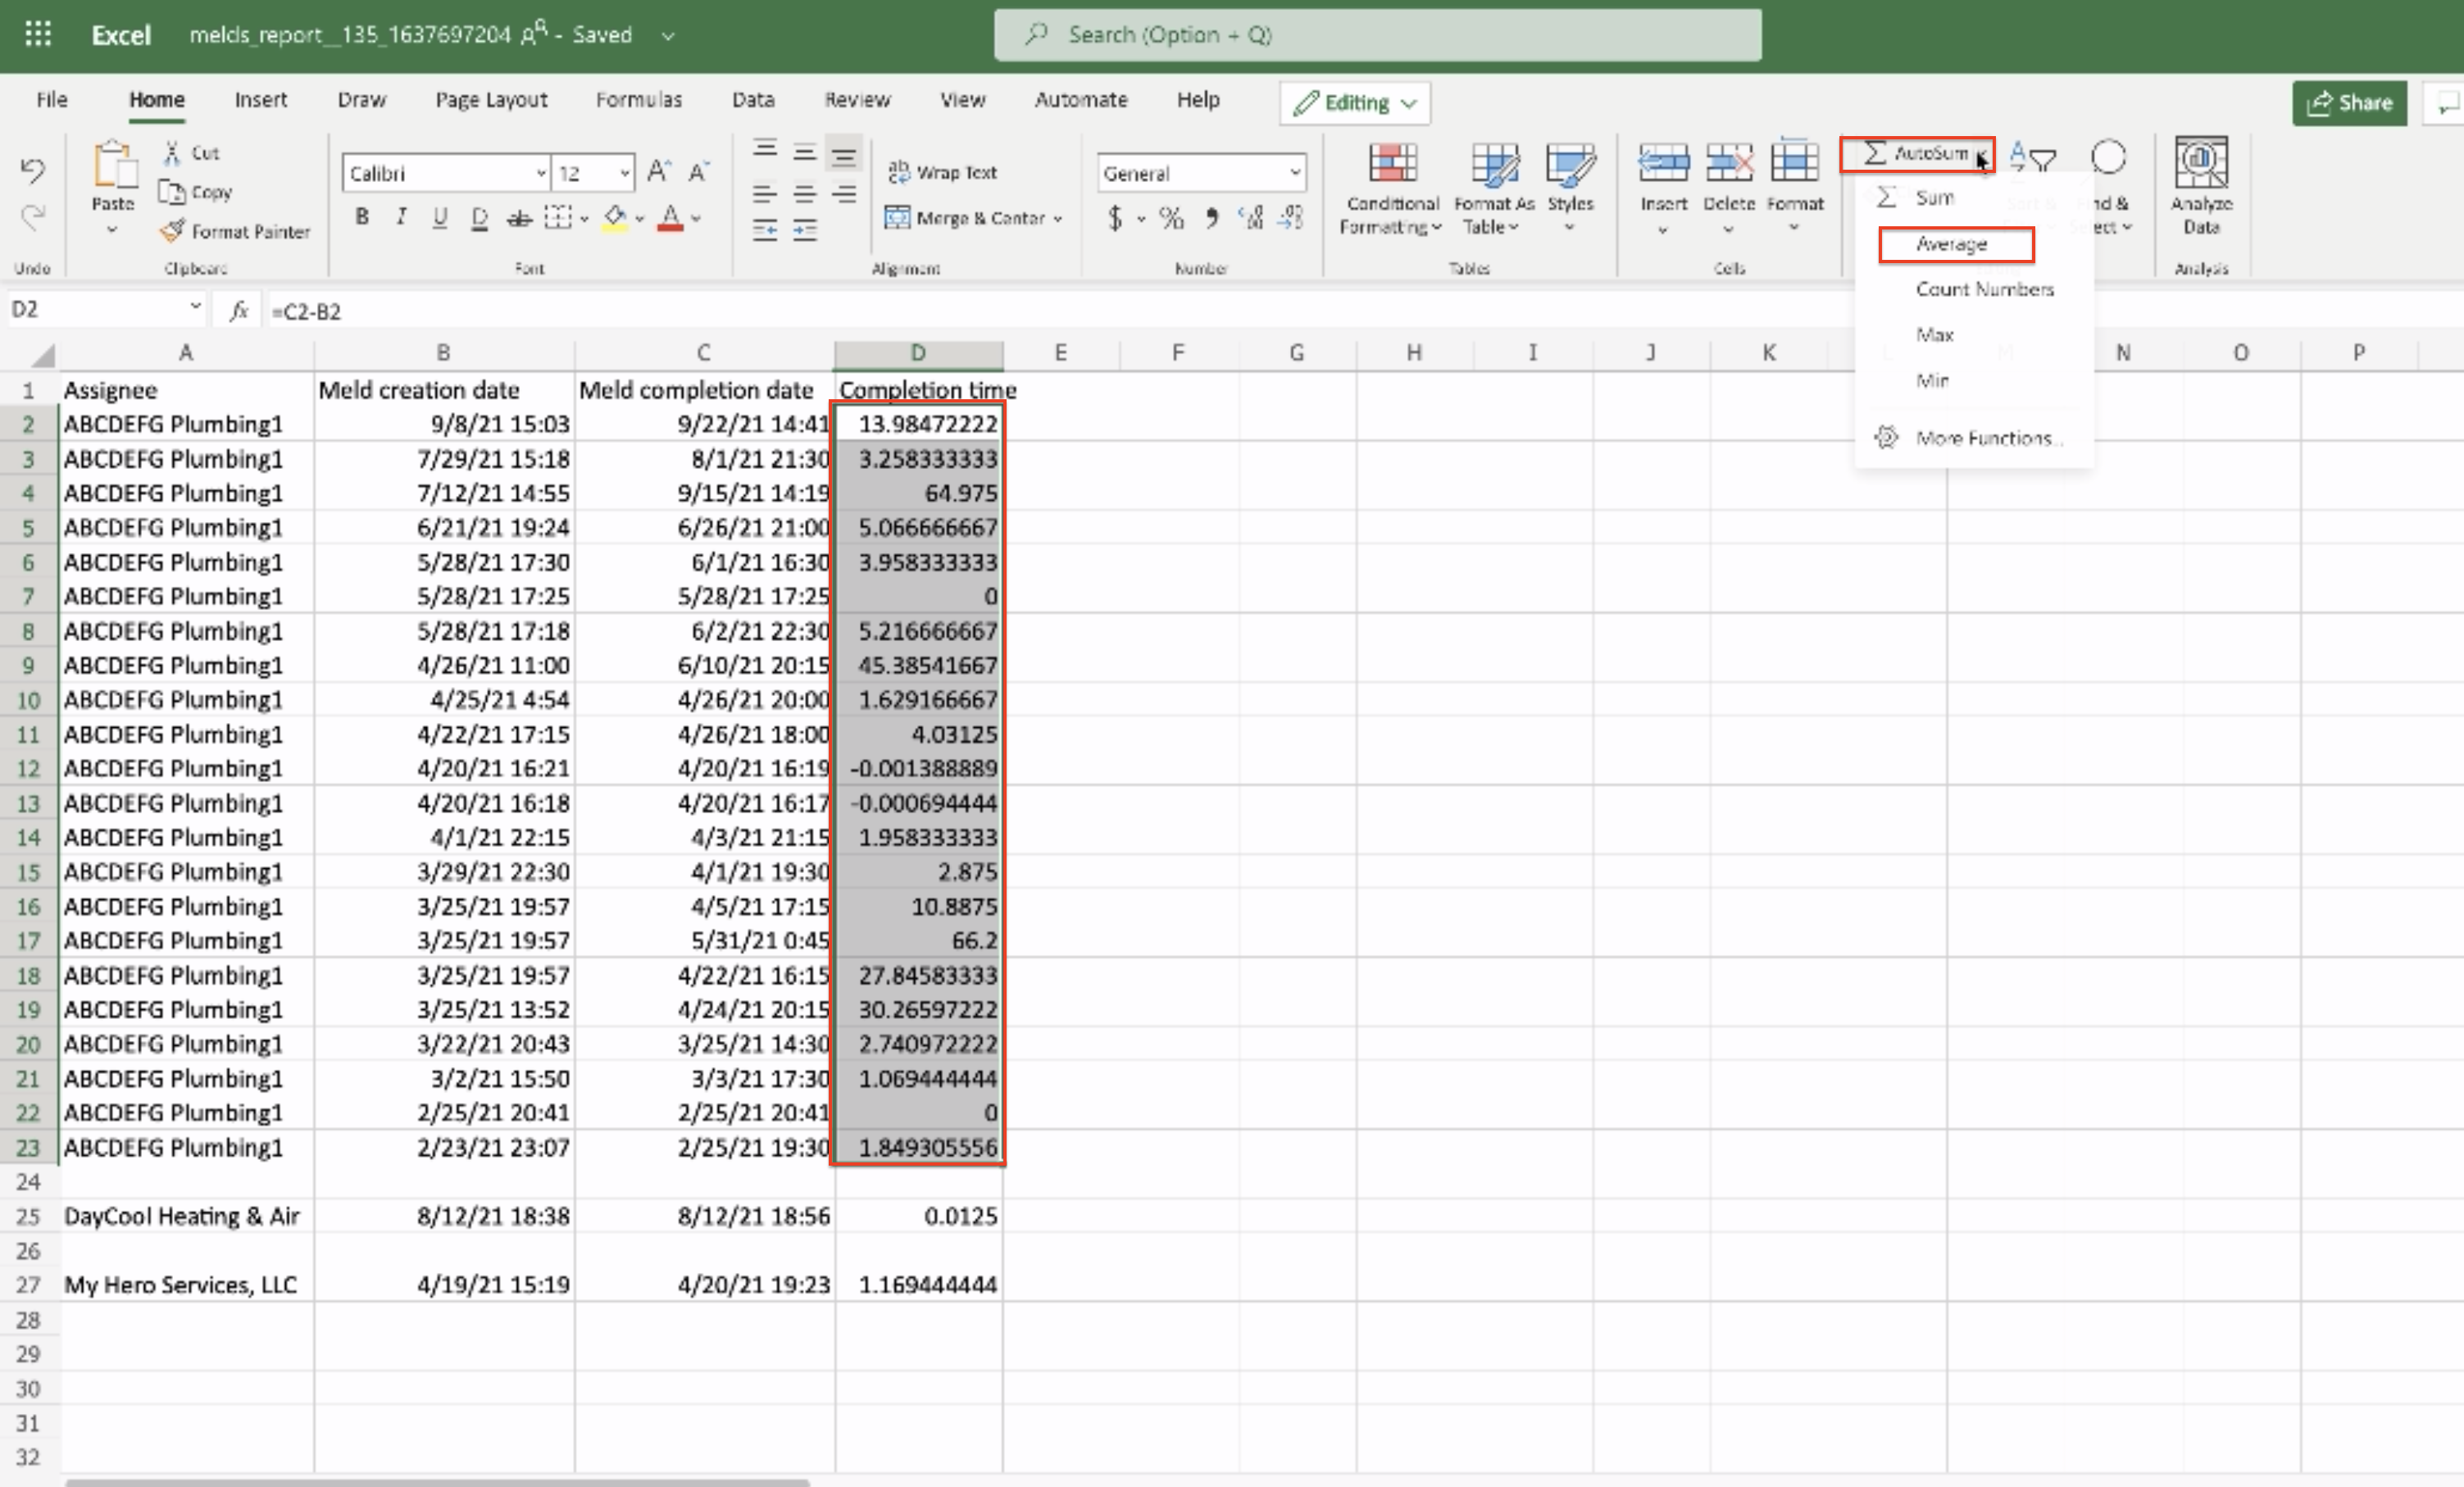
Task: Click the red font color swatch
Action: (x=670, y=218)
